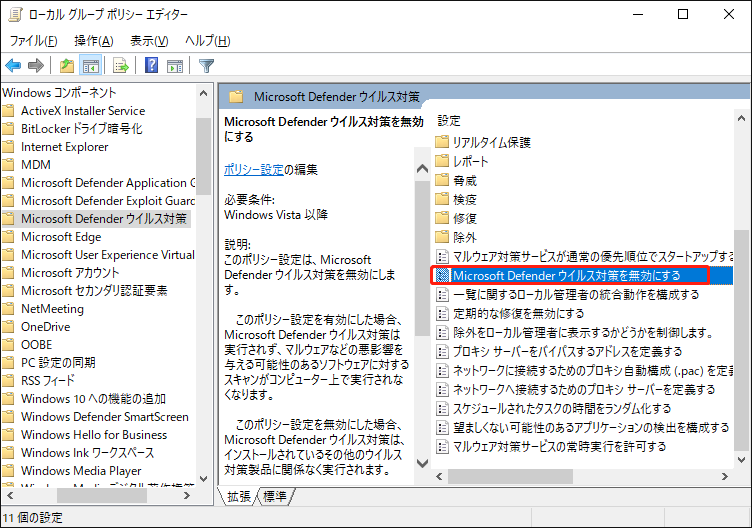This screenshot has height=528, width=752.
Task: Click the Export list toolbar icon
Action: tap(120, 65)
